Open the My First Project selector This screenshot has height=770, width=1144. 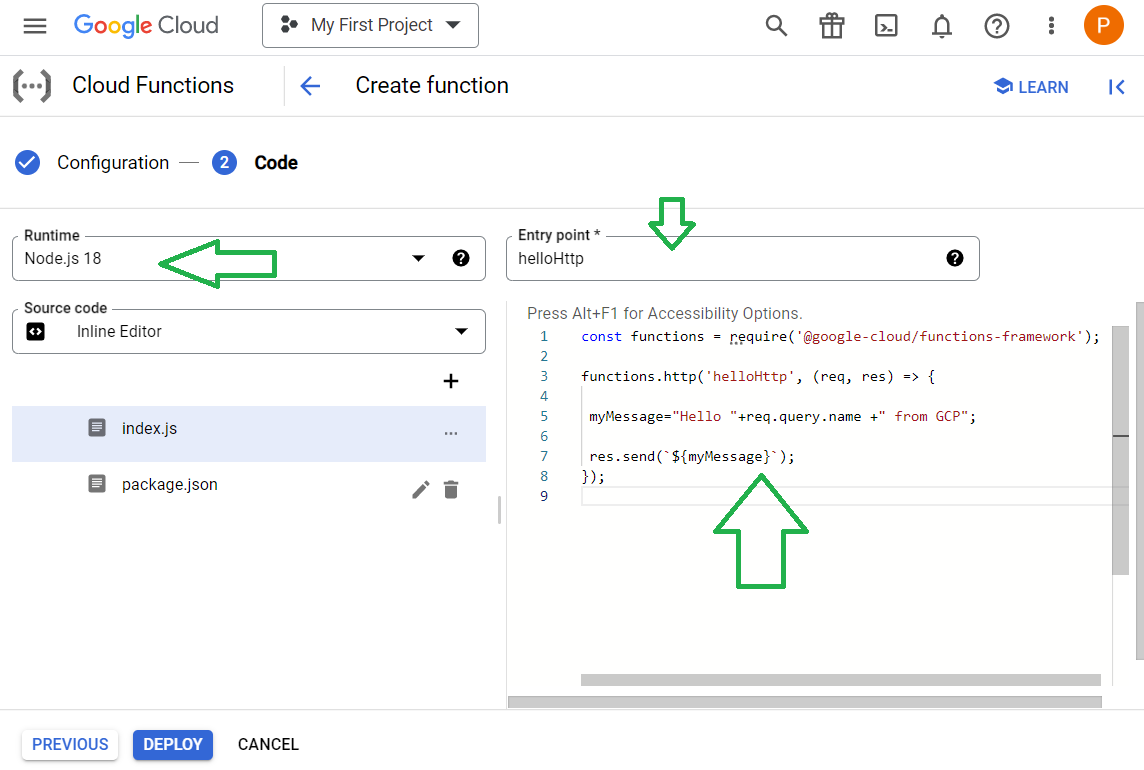(x=370, y=26)
